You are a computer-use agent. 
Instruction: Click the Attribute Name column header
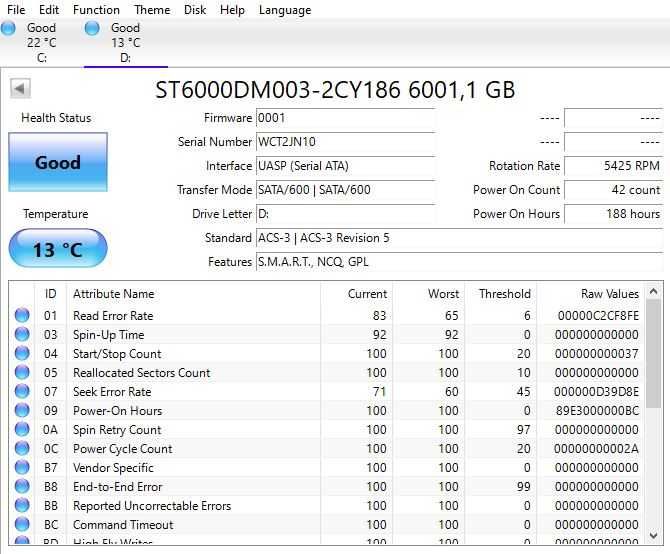194,294
